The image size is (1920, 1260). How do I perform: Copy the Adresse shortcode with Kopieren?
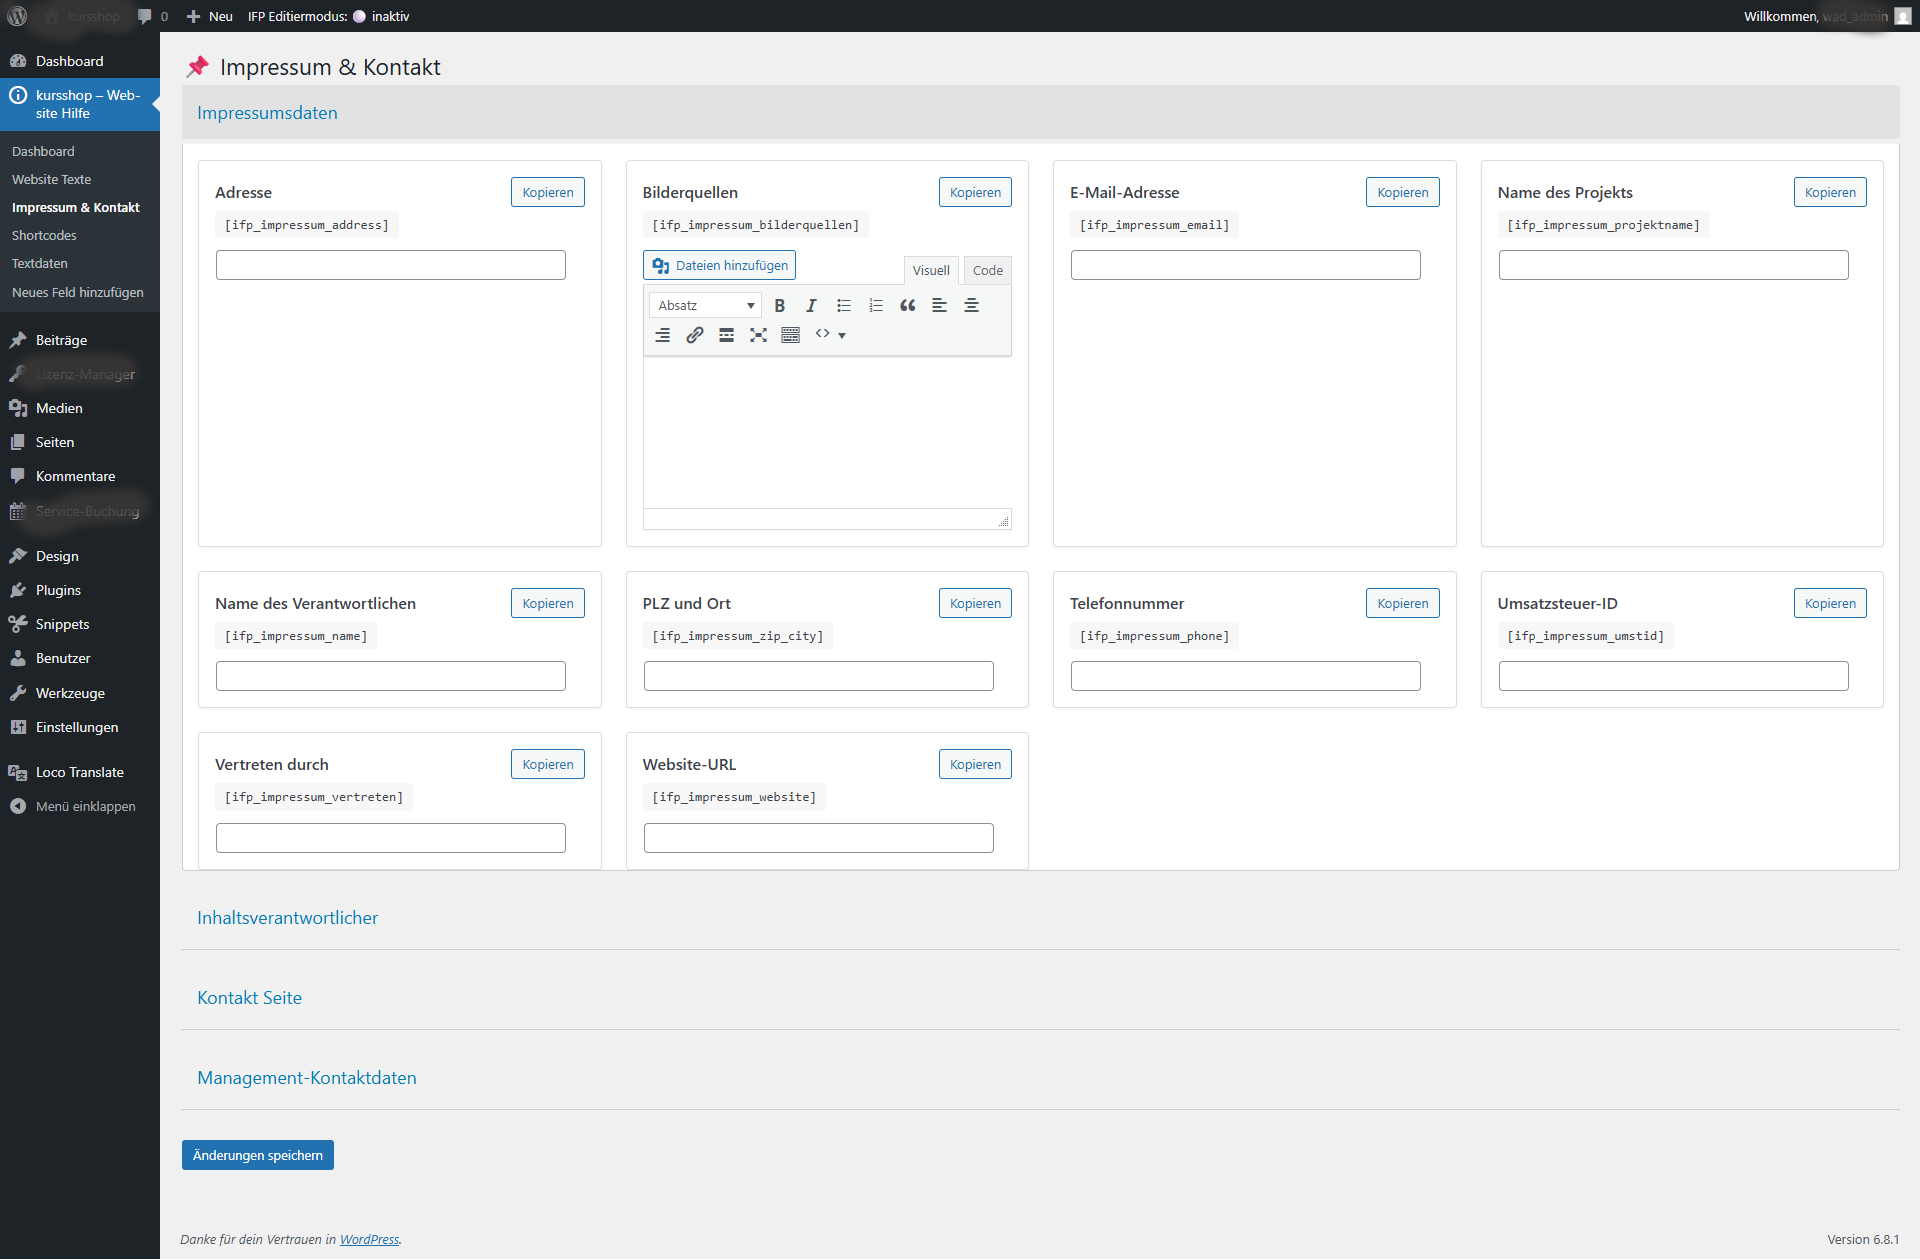click(547, 193)
